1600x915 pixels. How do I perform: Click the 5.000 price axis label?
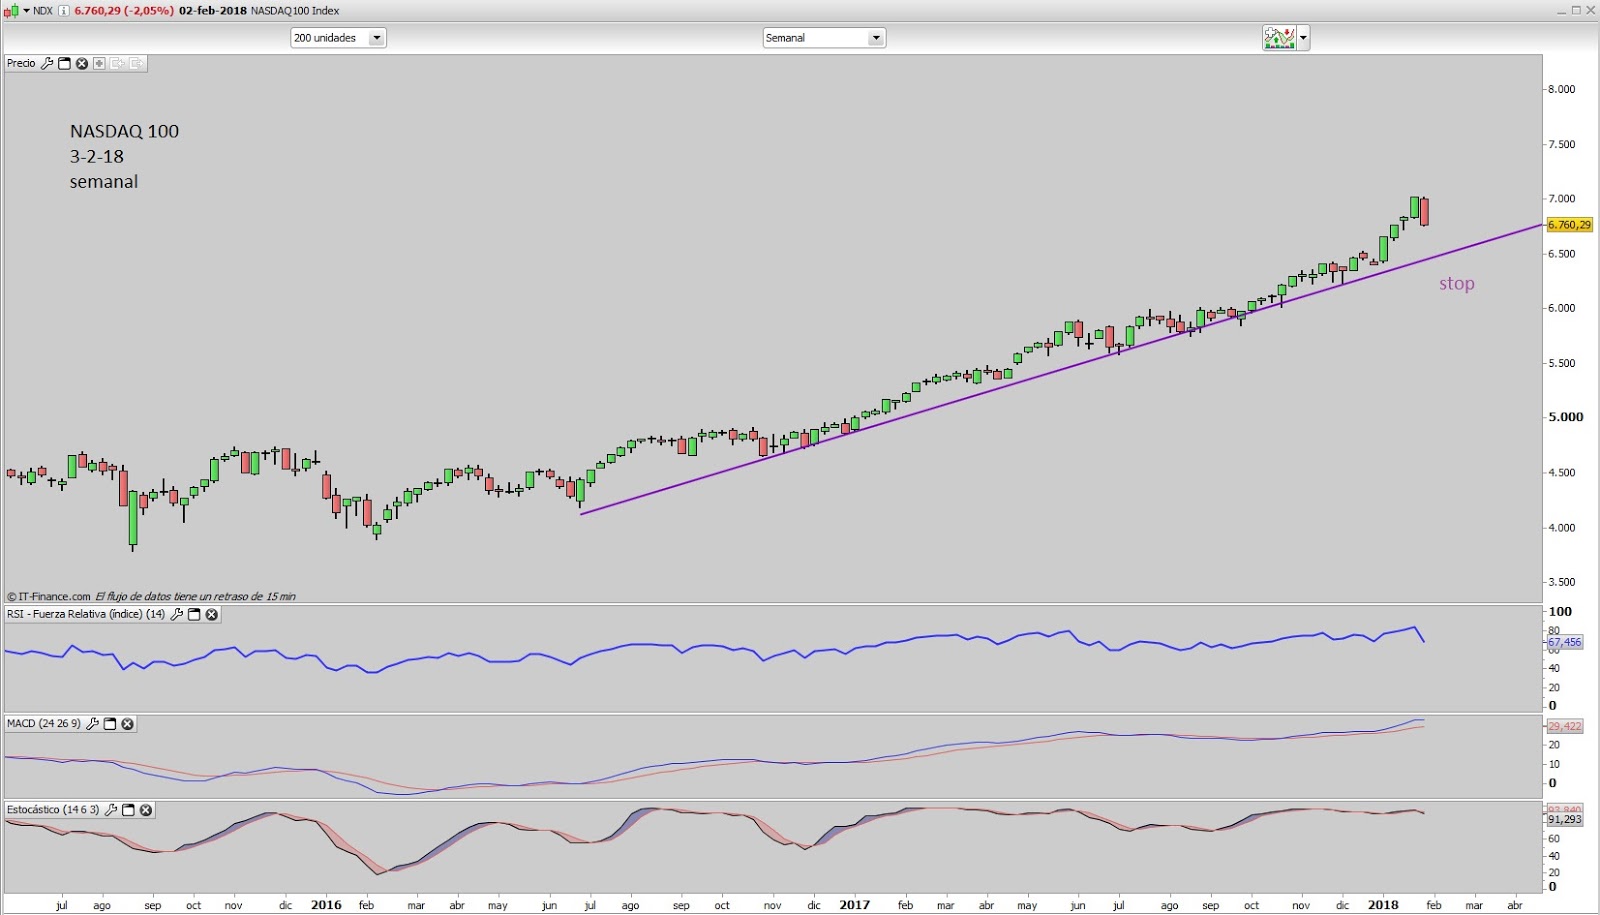[1566, 417]
